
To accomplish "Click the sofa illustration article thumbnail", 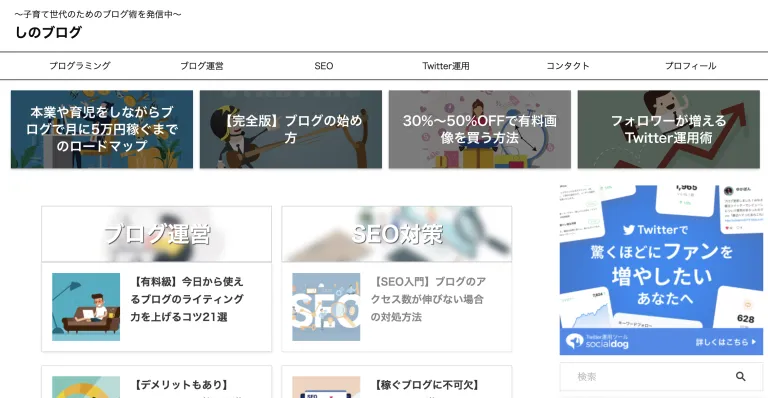I will [86, 307].
